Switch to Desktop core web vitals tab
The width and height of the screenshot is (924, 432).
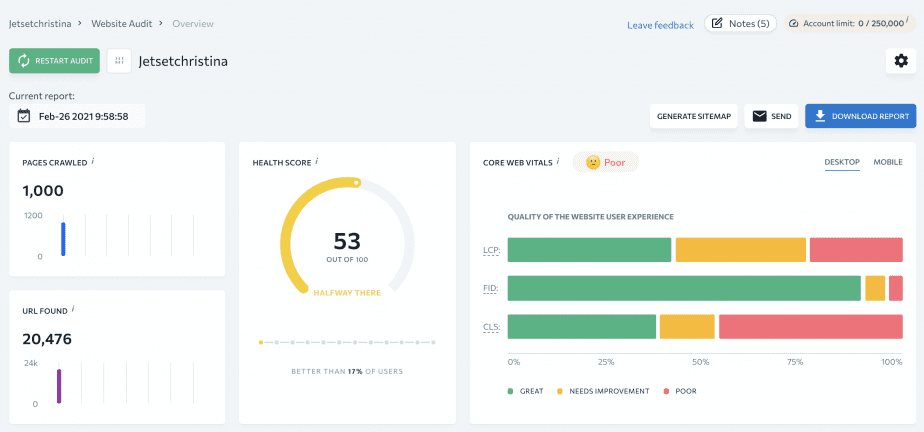tap(842, 162)
